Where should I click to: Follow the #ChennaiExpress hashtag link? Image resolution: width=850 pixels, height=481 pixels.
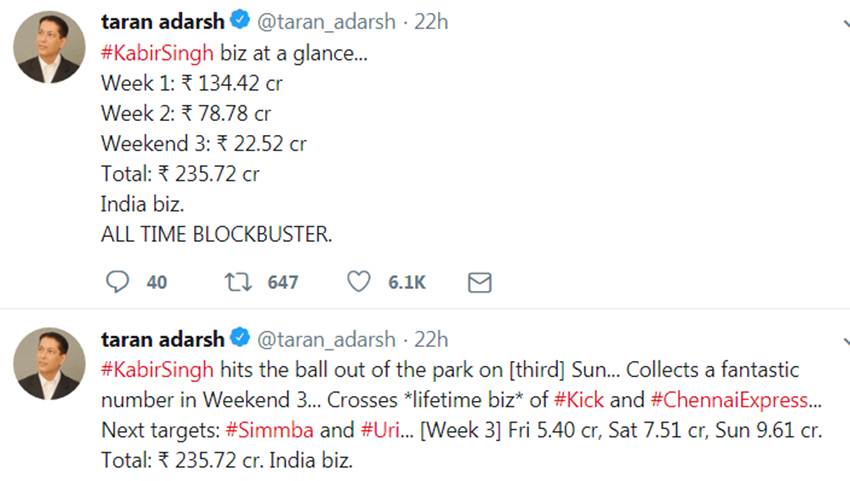[x=728, y=400]
